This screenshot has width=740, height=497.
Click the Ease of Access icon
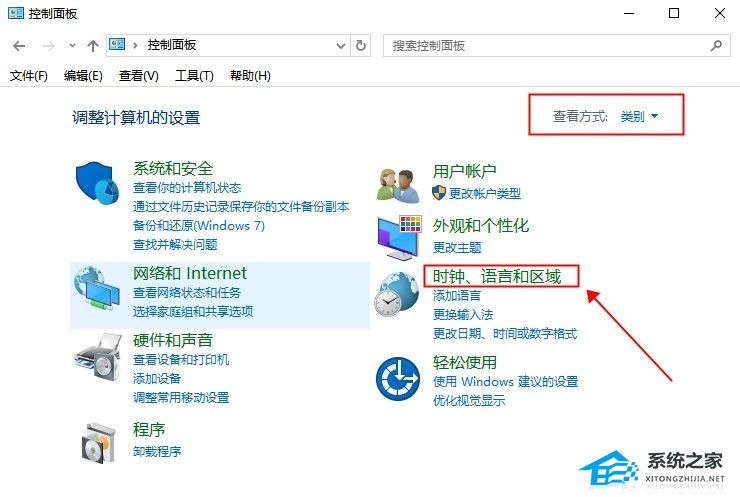(398, 379)
